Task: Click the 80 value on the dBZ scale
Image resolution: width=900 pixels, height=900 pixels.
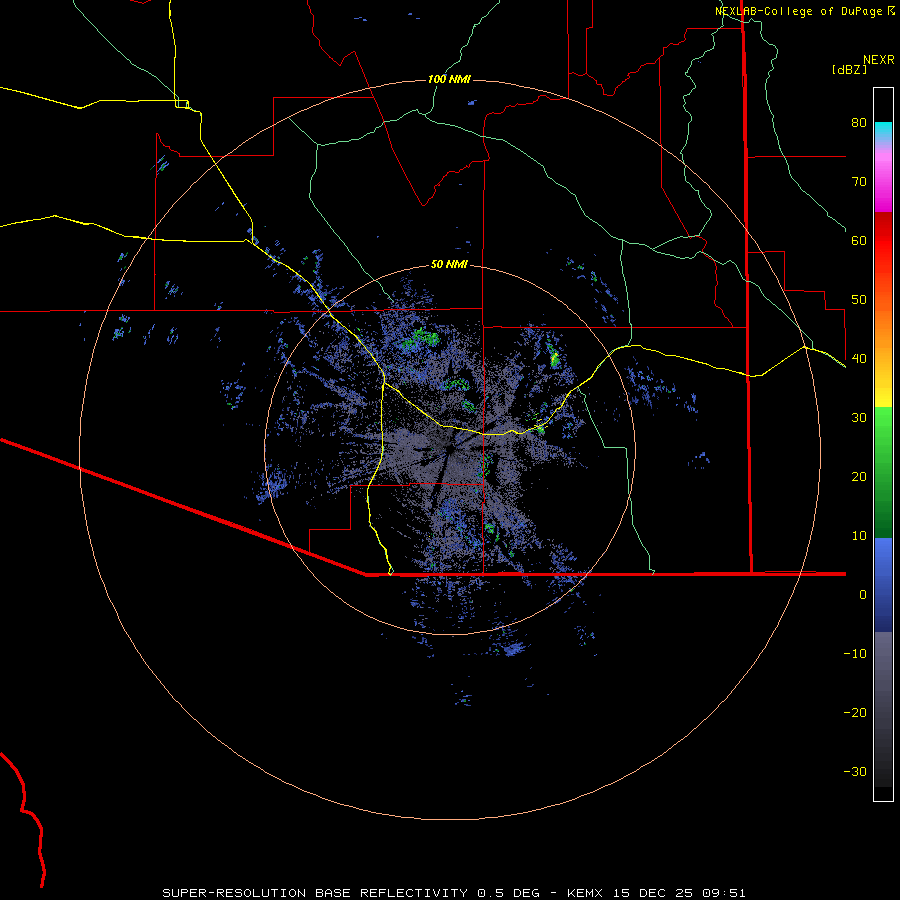Action: pos(859,123)
